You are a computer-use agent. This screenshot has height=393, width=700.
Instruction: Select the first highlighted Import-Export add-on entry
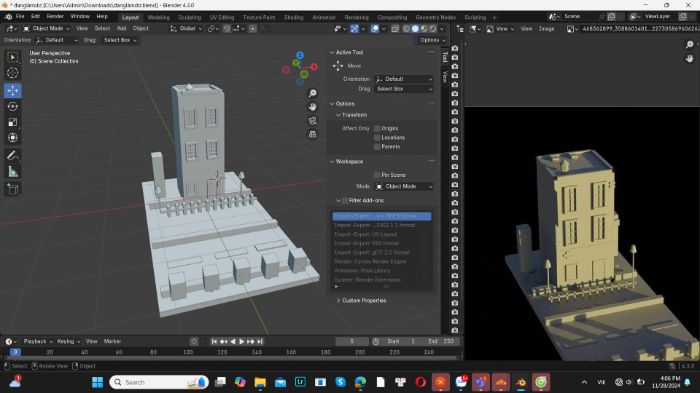coord(382,216)
